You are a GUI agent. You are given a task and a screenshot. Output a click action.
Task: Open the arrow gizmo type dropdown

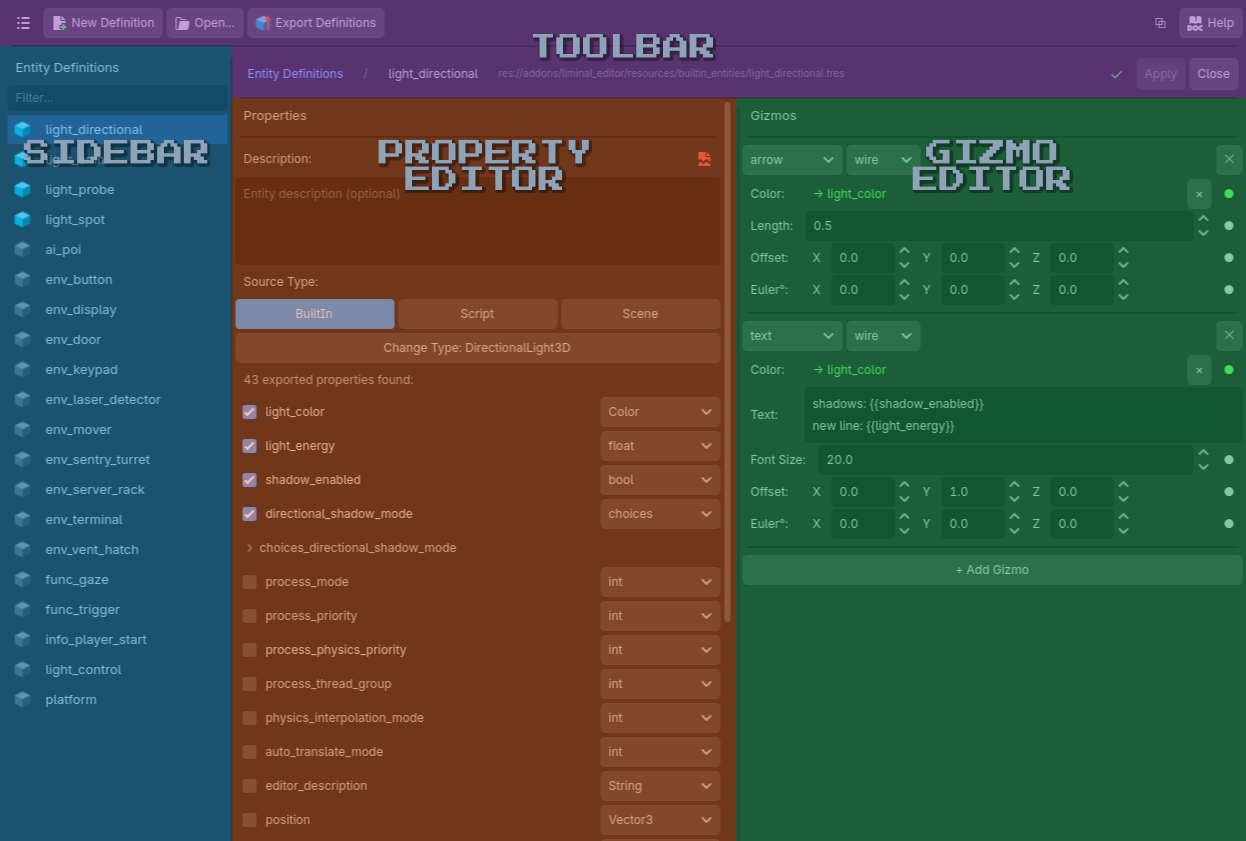click(792, 160)
